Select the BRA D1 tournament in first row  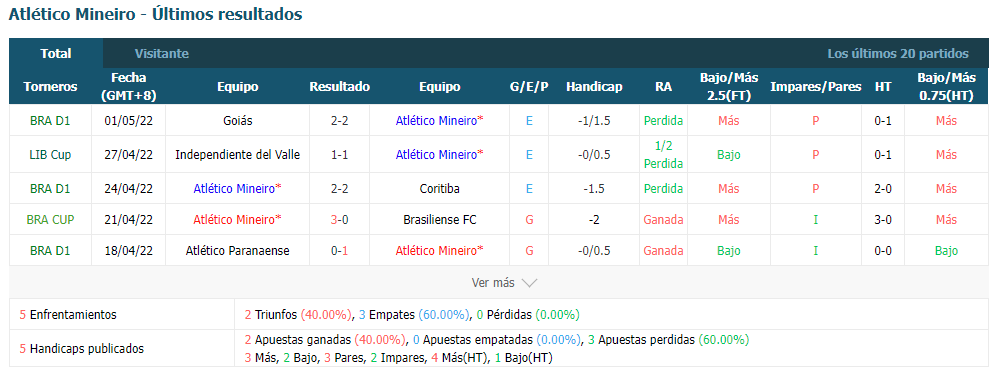pos(50,120)
